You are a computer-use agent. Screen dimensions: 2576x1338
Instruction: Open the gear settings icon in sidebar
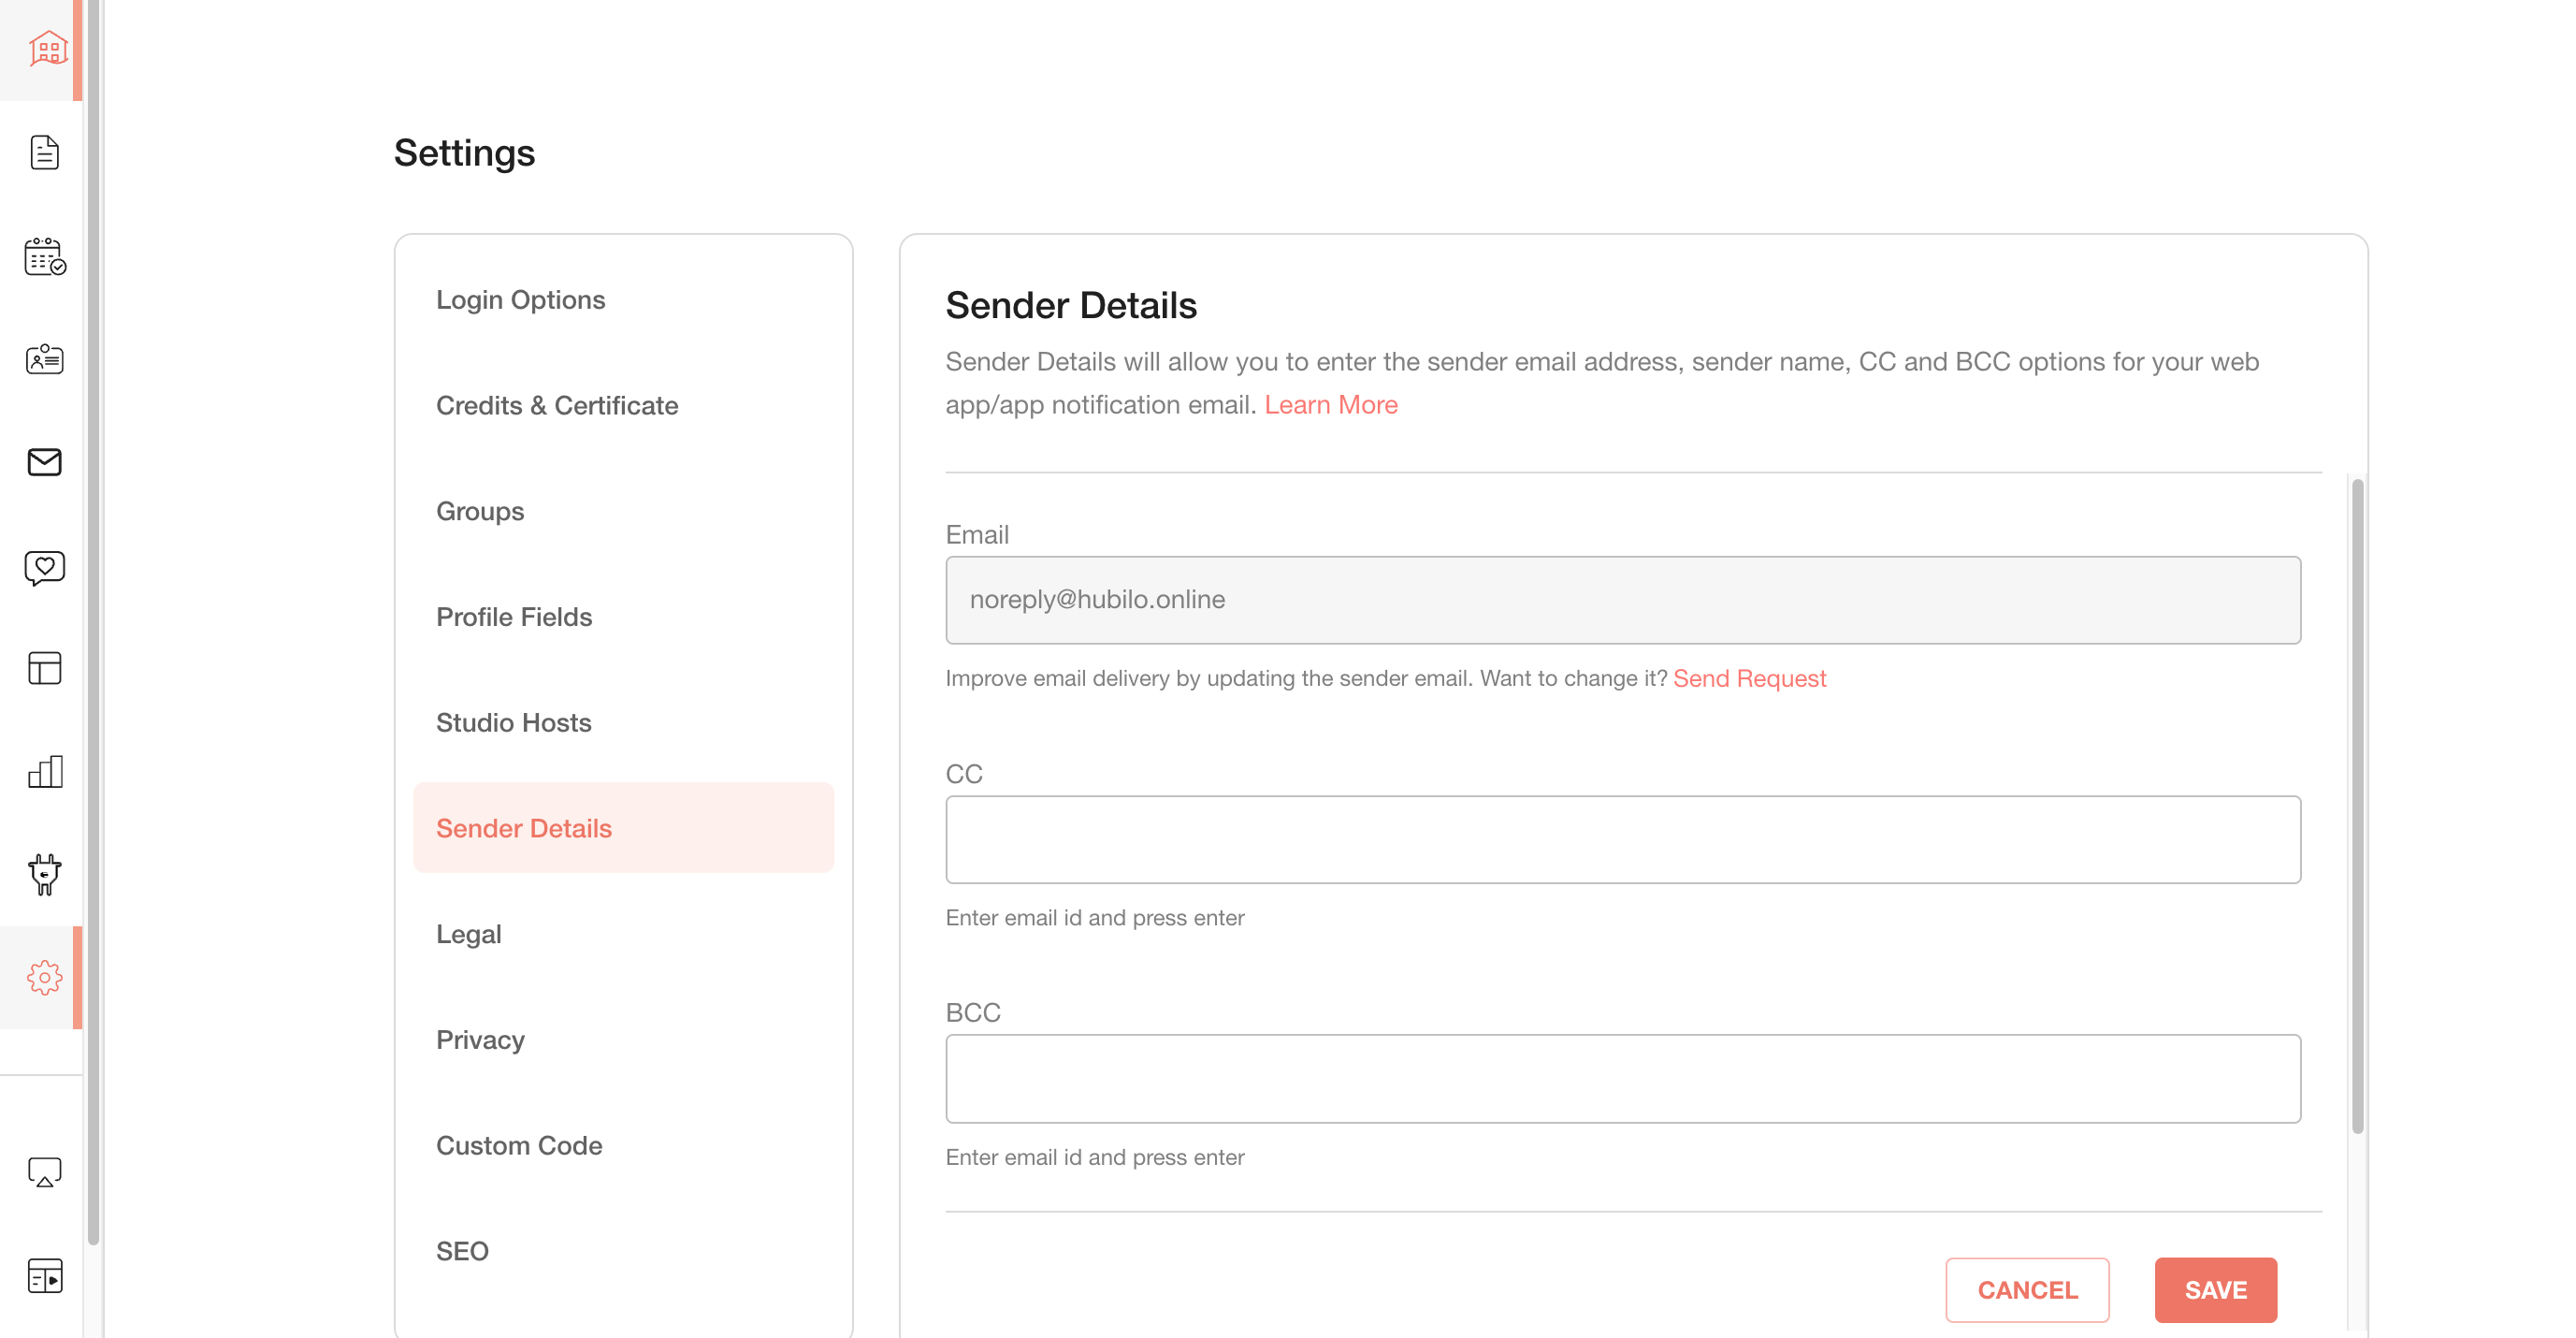click(x=44, y=977)
